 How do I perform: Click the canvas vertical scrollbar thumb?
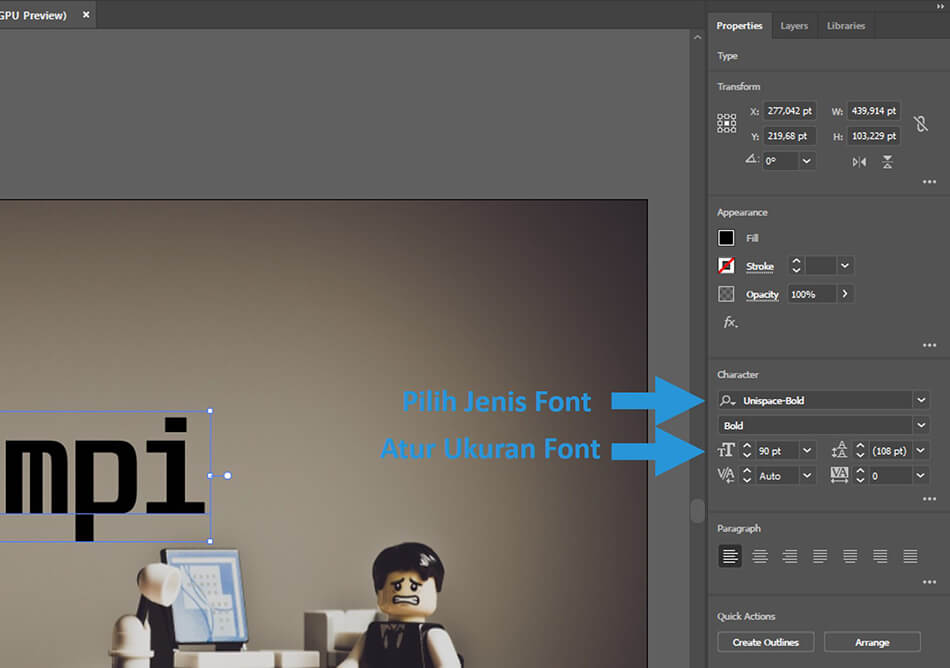click(x=697, y=511)
